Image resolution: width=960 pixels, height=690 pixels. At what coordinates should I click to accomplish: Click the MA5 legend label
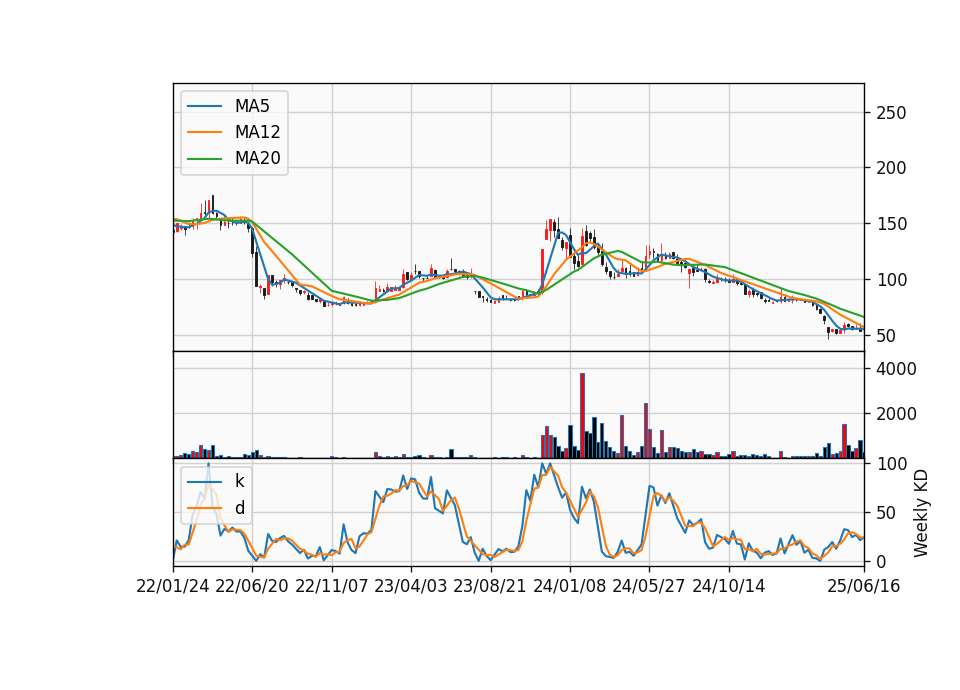[252, 106]
